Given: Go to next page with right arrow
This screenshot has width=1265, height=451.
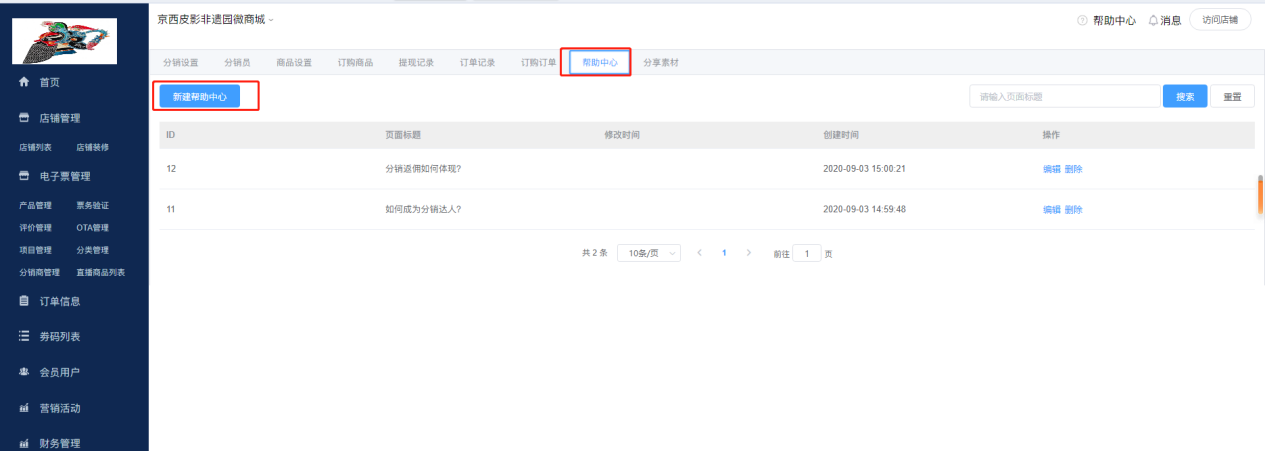Looking at the screenshot, I should pyautogui.click(x=749, y=253).
